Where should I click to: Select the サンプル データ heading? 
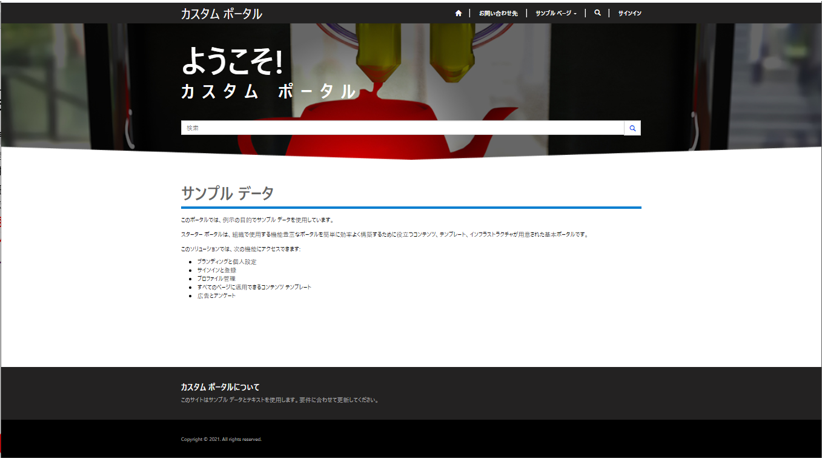[x=228, y=193]
